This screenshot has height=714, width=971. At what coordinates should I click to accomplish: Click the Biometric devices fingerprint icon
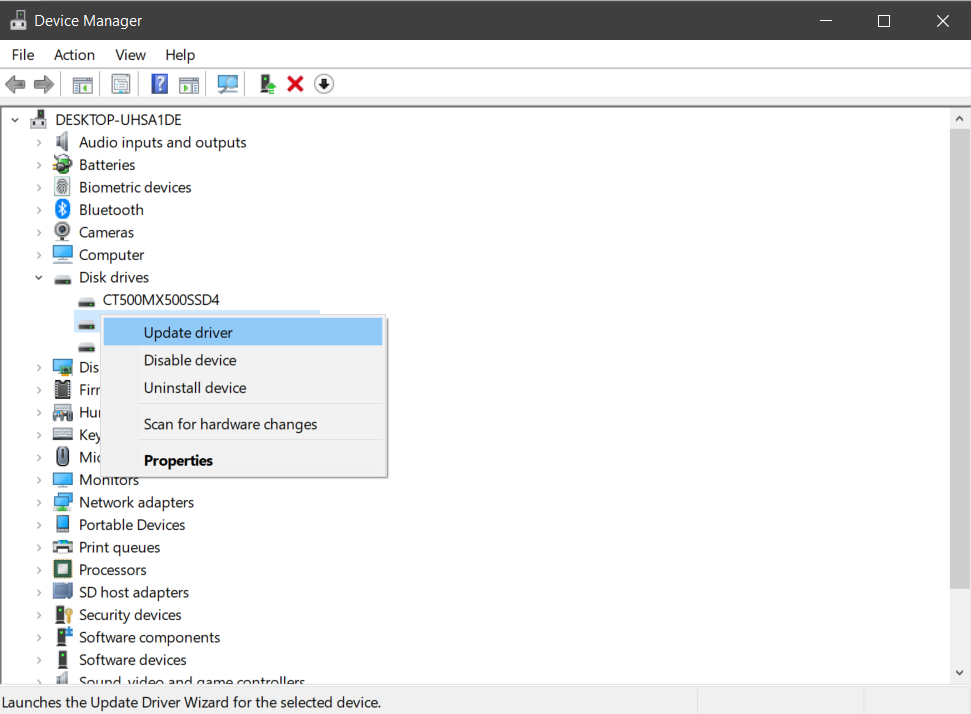point(62,186)
